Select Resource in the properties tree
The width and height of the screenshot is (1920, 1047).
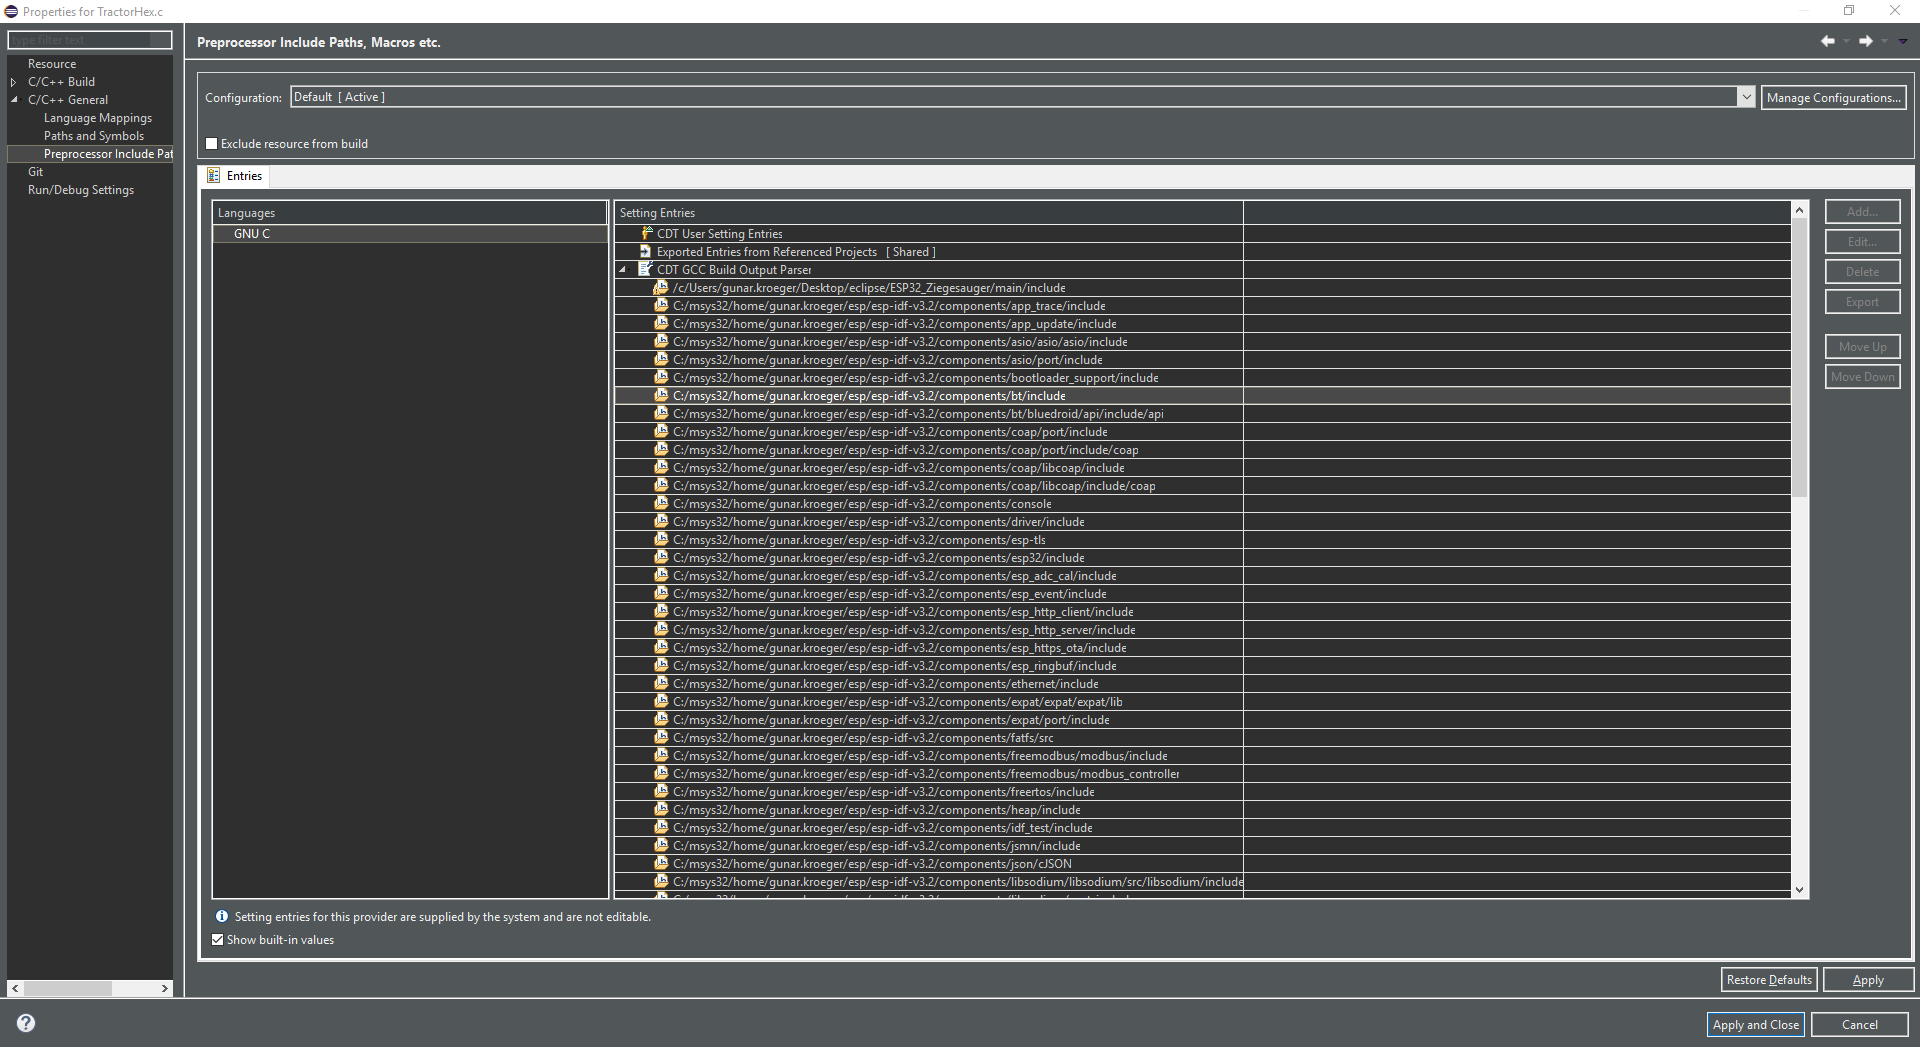click(x=52, y=64)
